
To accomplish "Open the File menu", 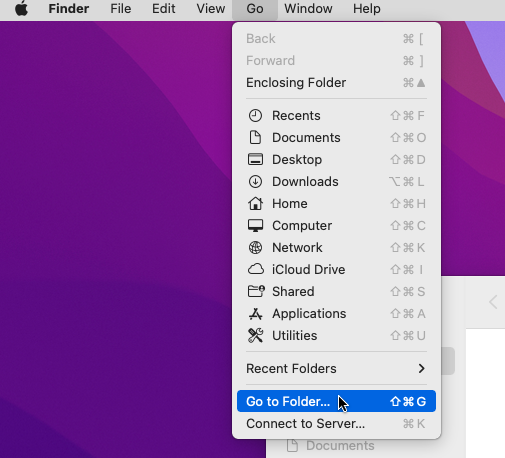I will (121, 8).
